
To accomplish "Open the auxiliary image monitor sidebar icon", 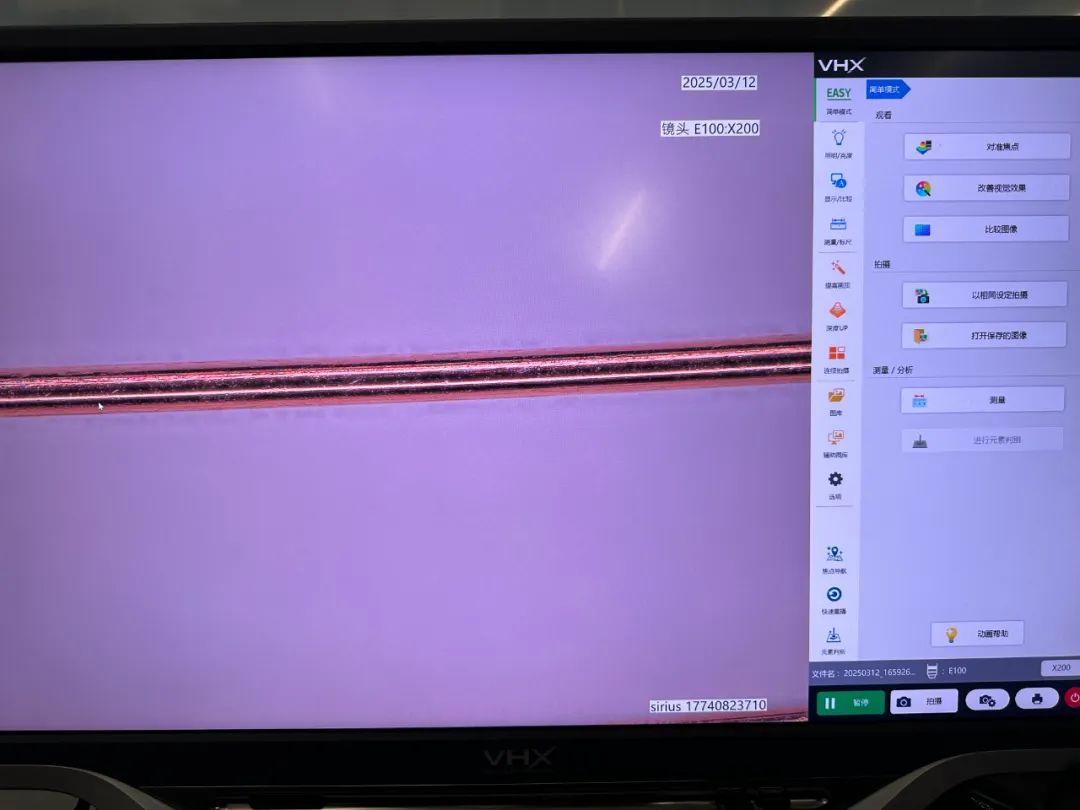I will pos(835,444).
